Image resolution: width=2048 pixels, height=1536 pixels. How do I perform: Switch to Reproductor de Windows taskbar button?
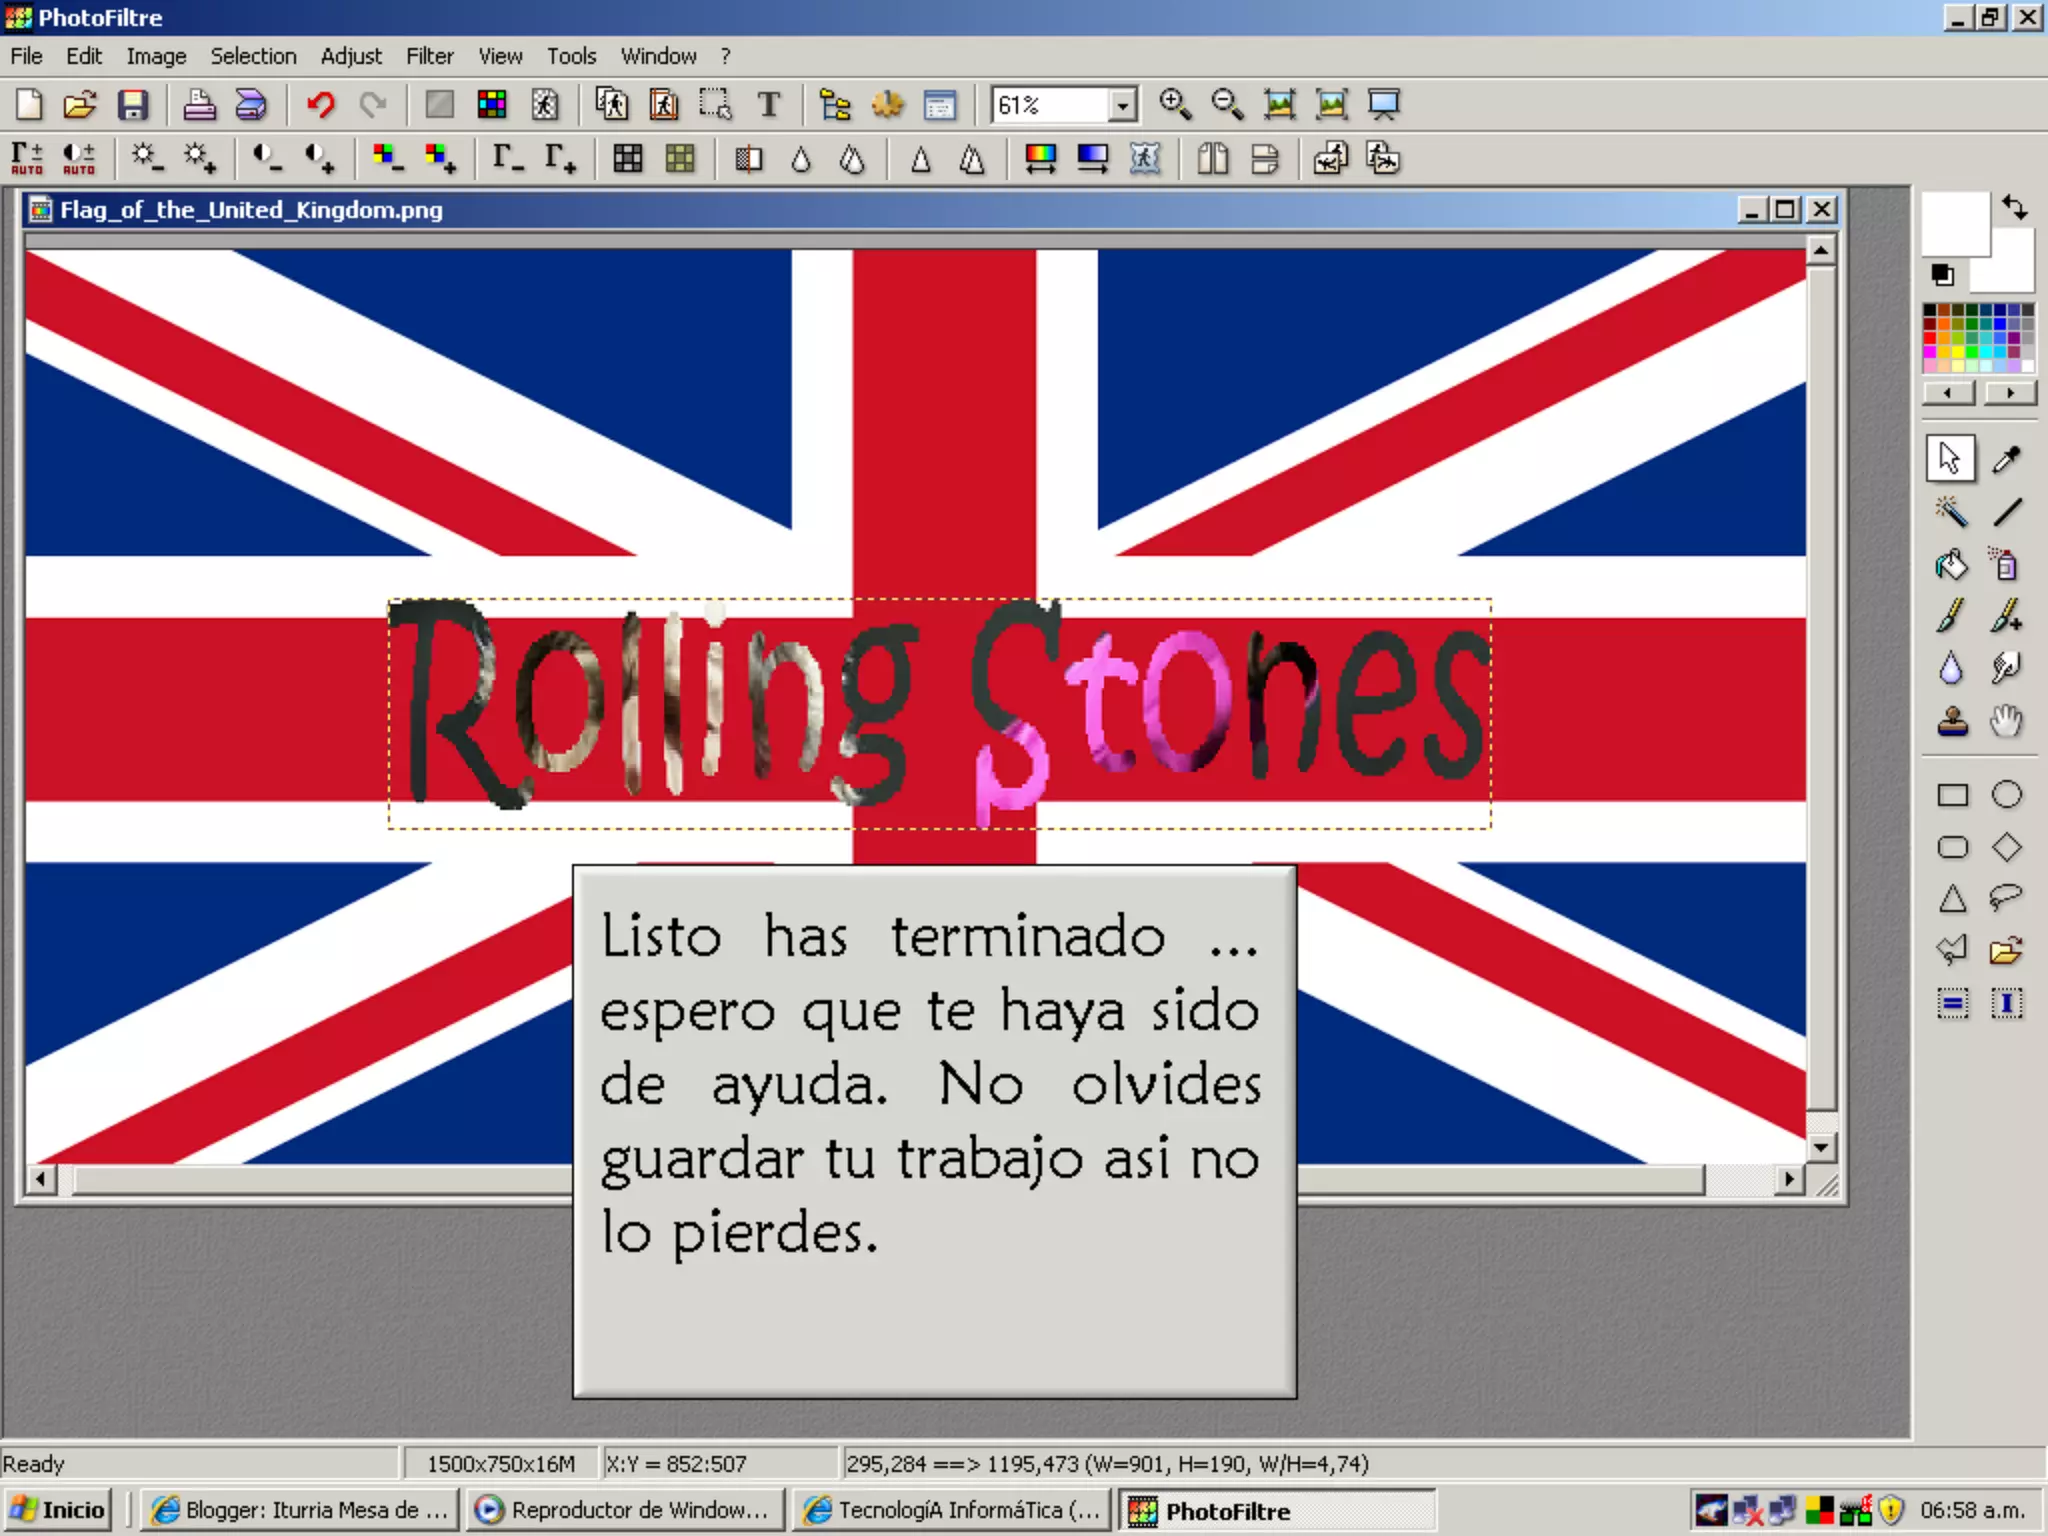(626, 1509)
